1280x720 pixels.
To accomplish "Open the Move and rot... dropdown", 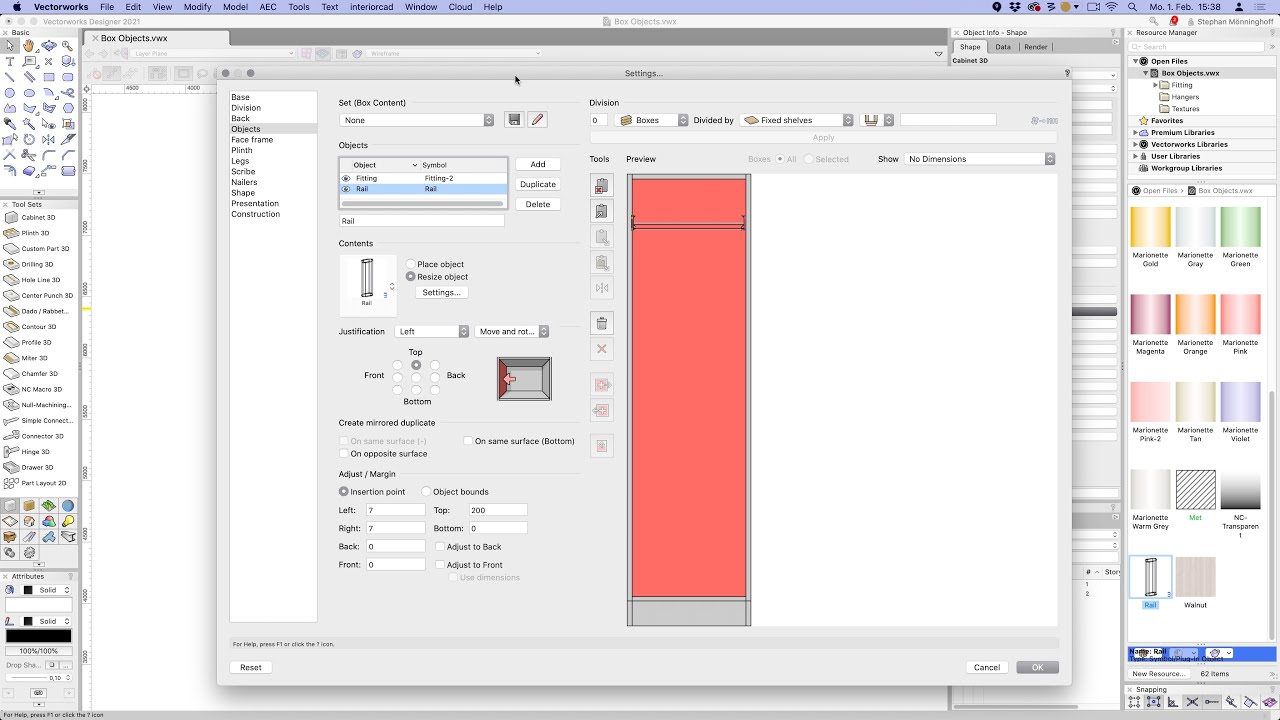I will pos(512,331).
